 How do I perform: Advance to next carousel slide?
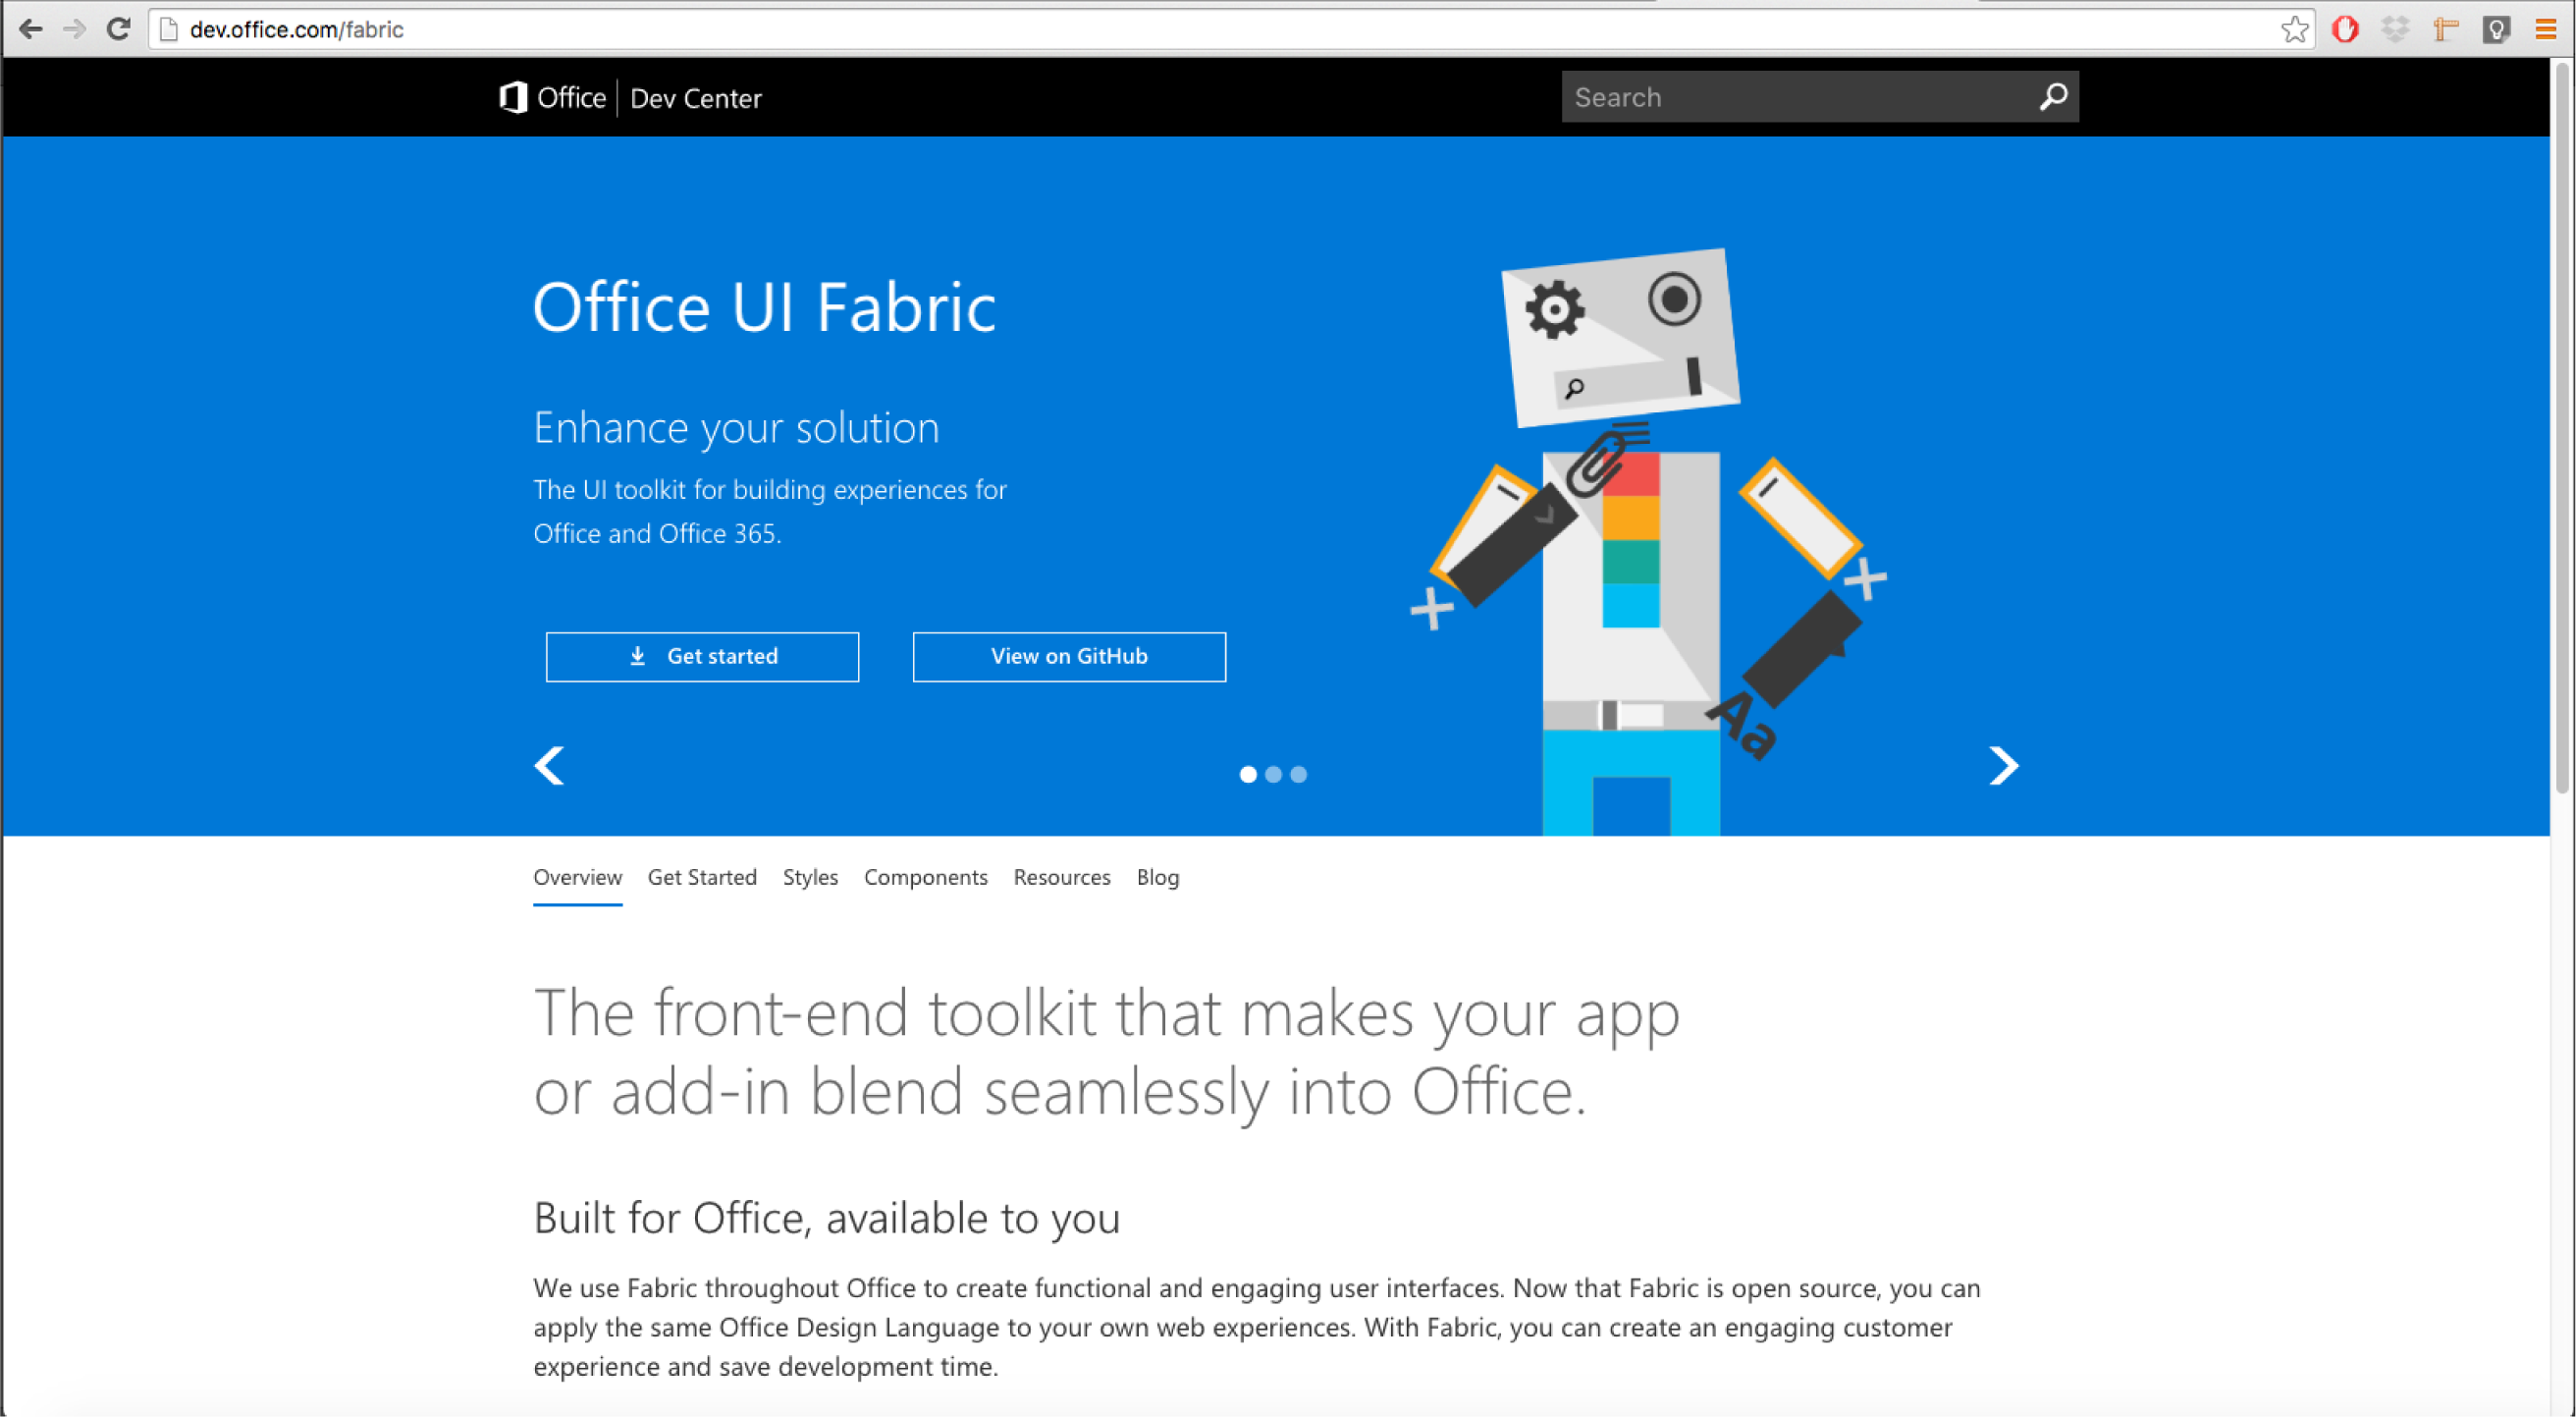(x=2003, y=766)
